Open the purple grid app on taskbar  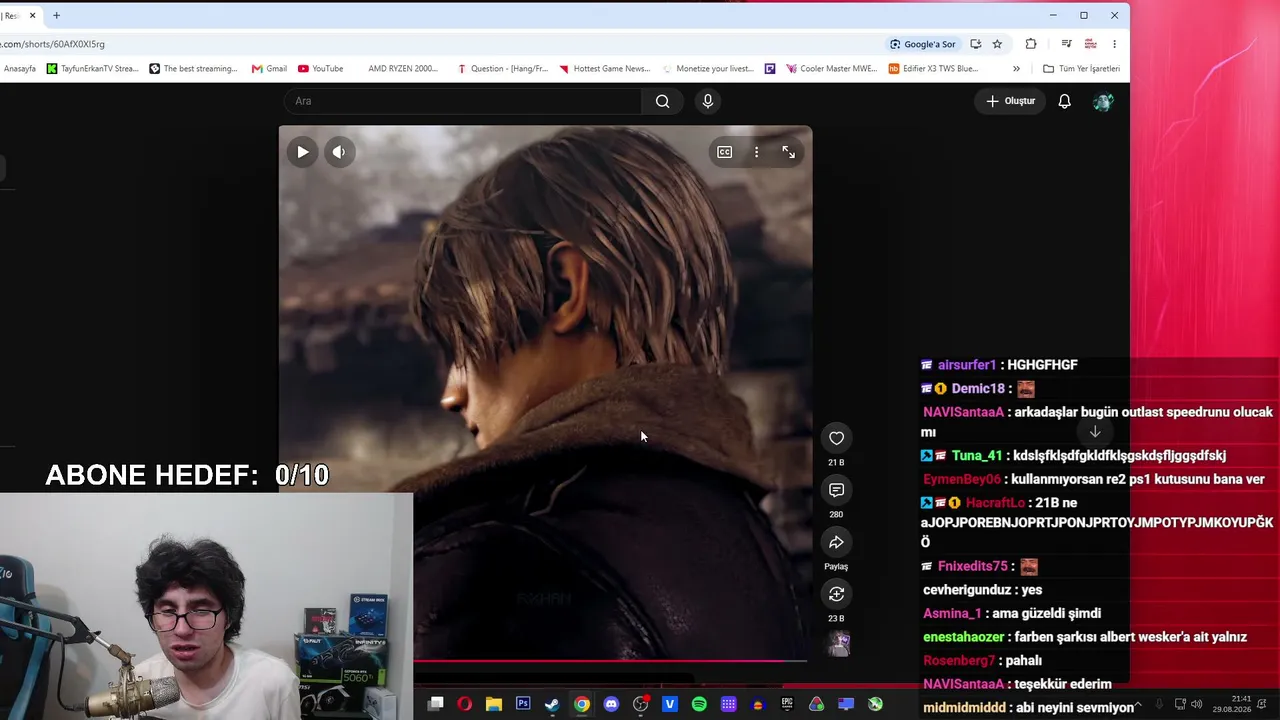(728, 704)
